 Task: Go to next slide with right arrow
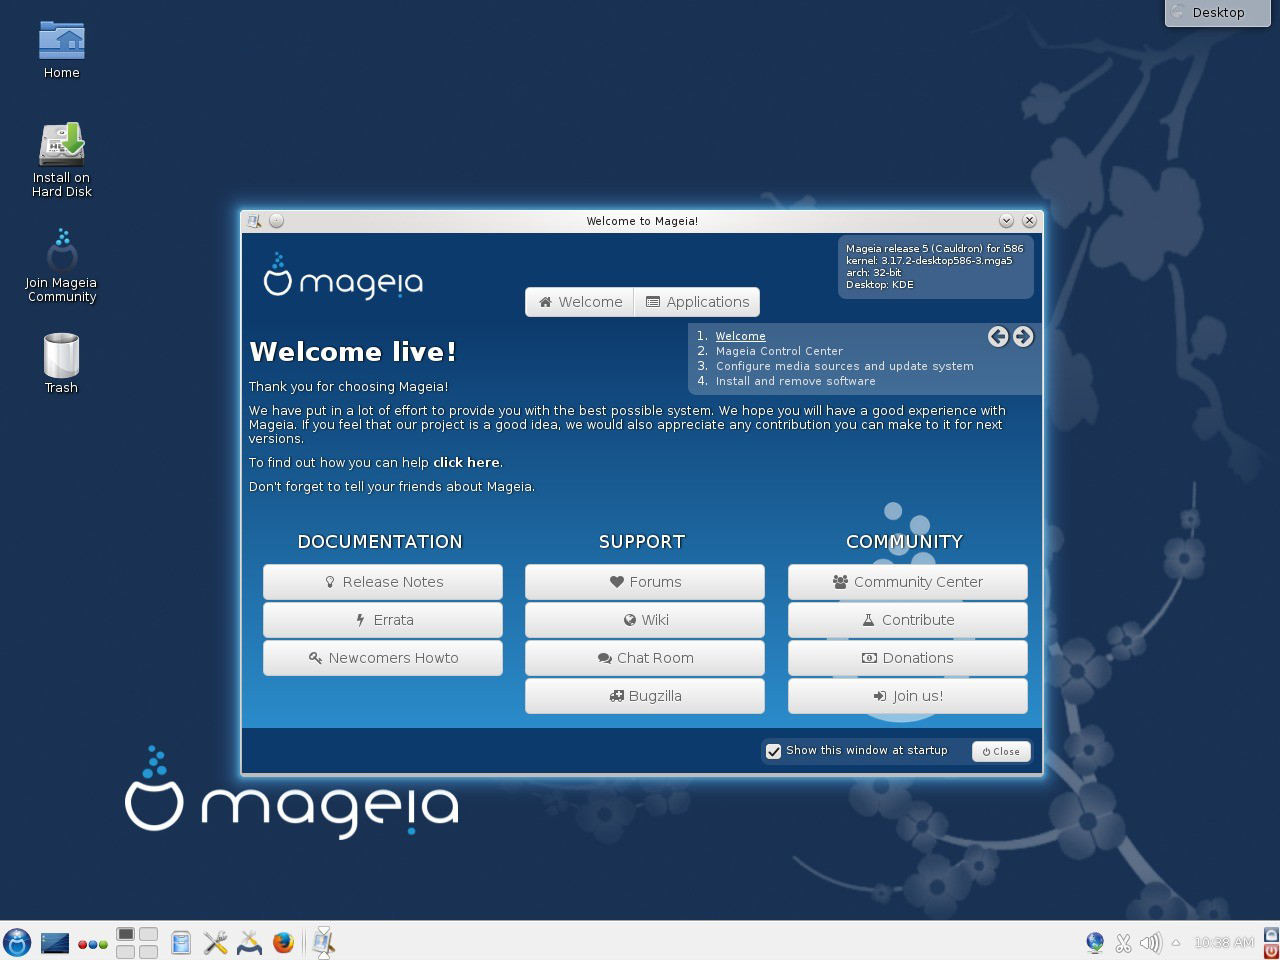pos(1022,337)
